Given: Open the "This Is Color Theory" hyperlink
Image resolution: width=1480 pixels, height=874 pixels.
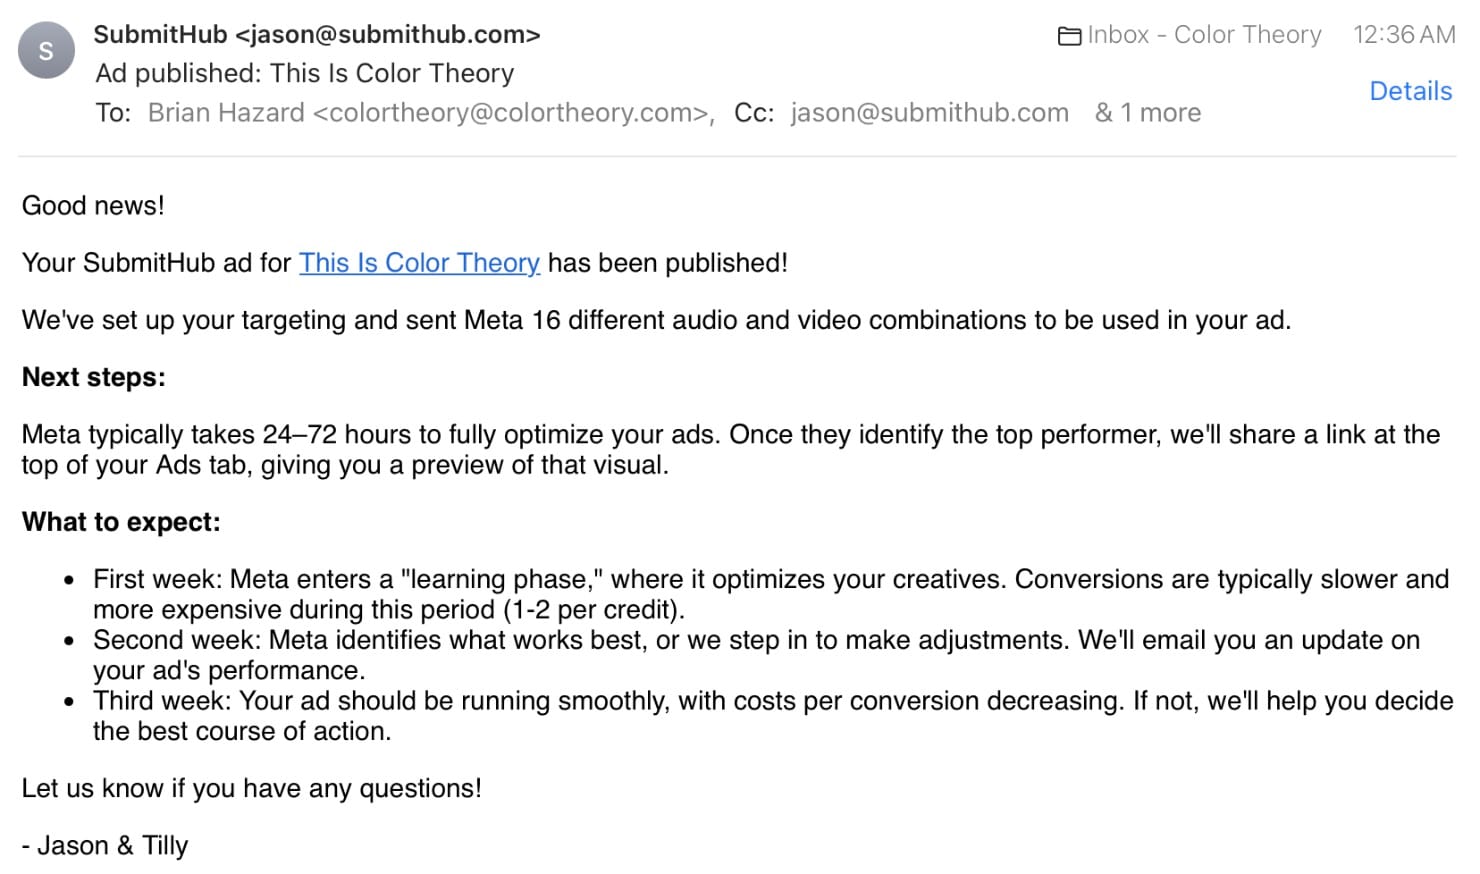Looking at the screenshot, I should click(419, 263).
